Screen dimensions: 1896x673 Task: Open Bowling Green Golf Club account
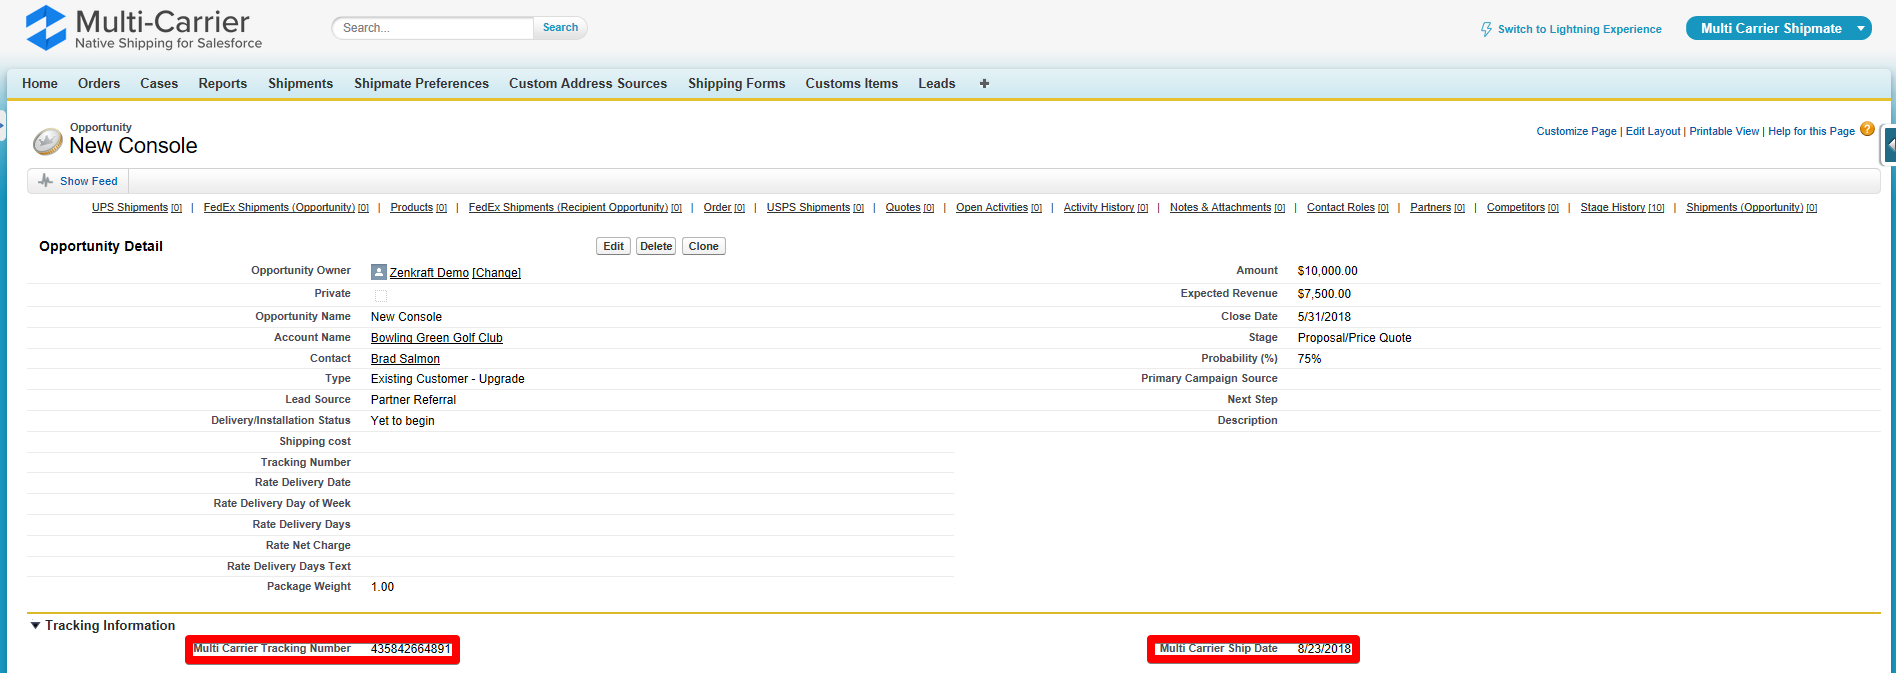[x=437, y=338]
